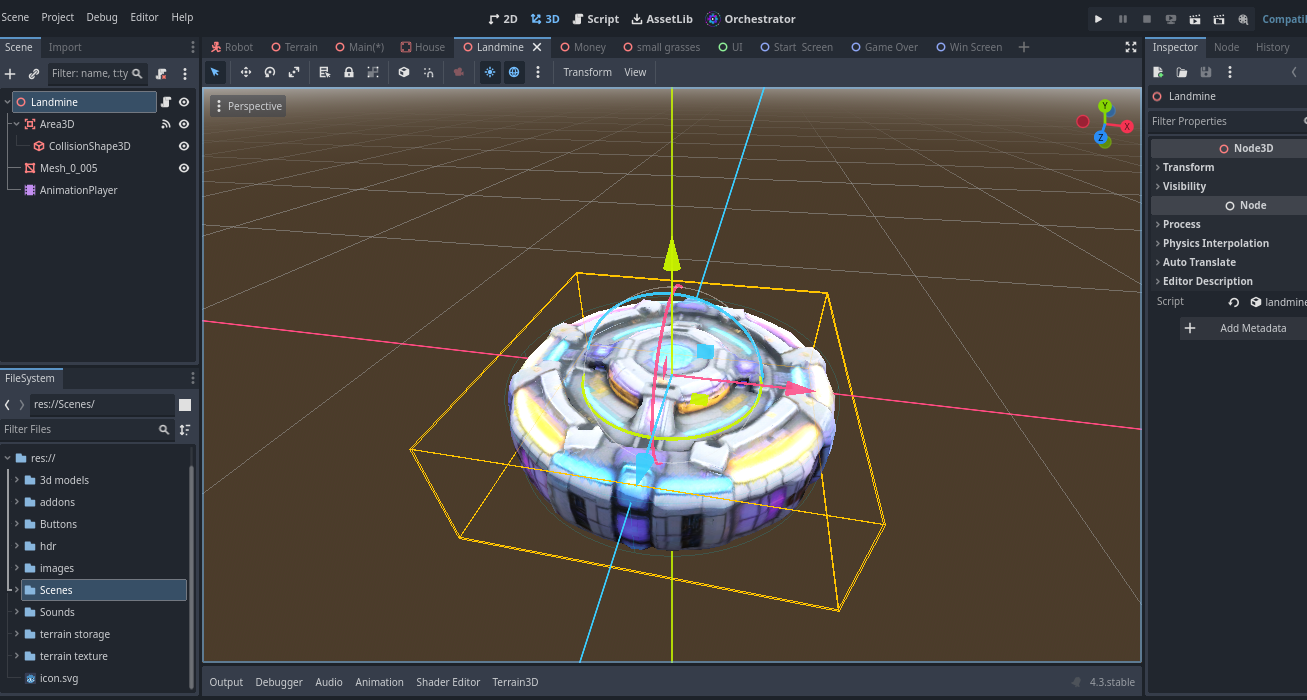Viewport: 1307px width, 700px height.
Task: Open the Shader Editor bottom panel
Action: [x=448, y=682]
